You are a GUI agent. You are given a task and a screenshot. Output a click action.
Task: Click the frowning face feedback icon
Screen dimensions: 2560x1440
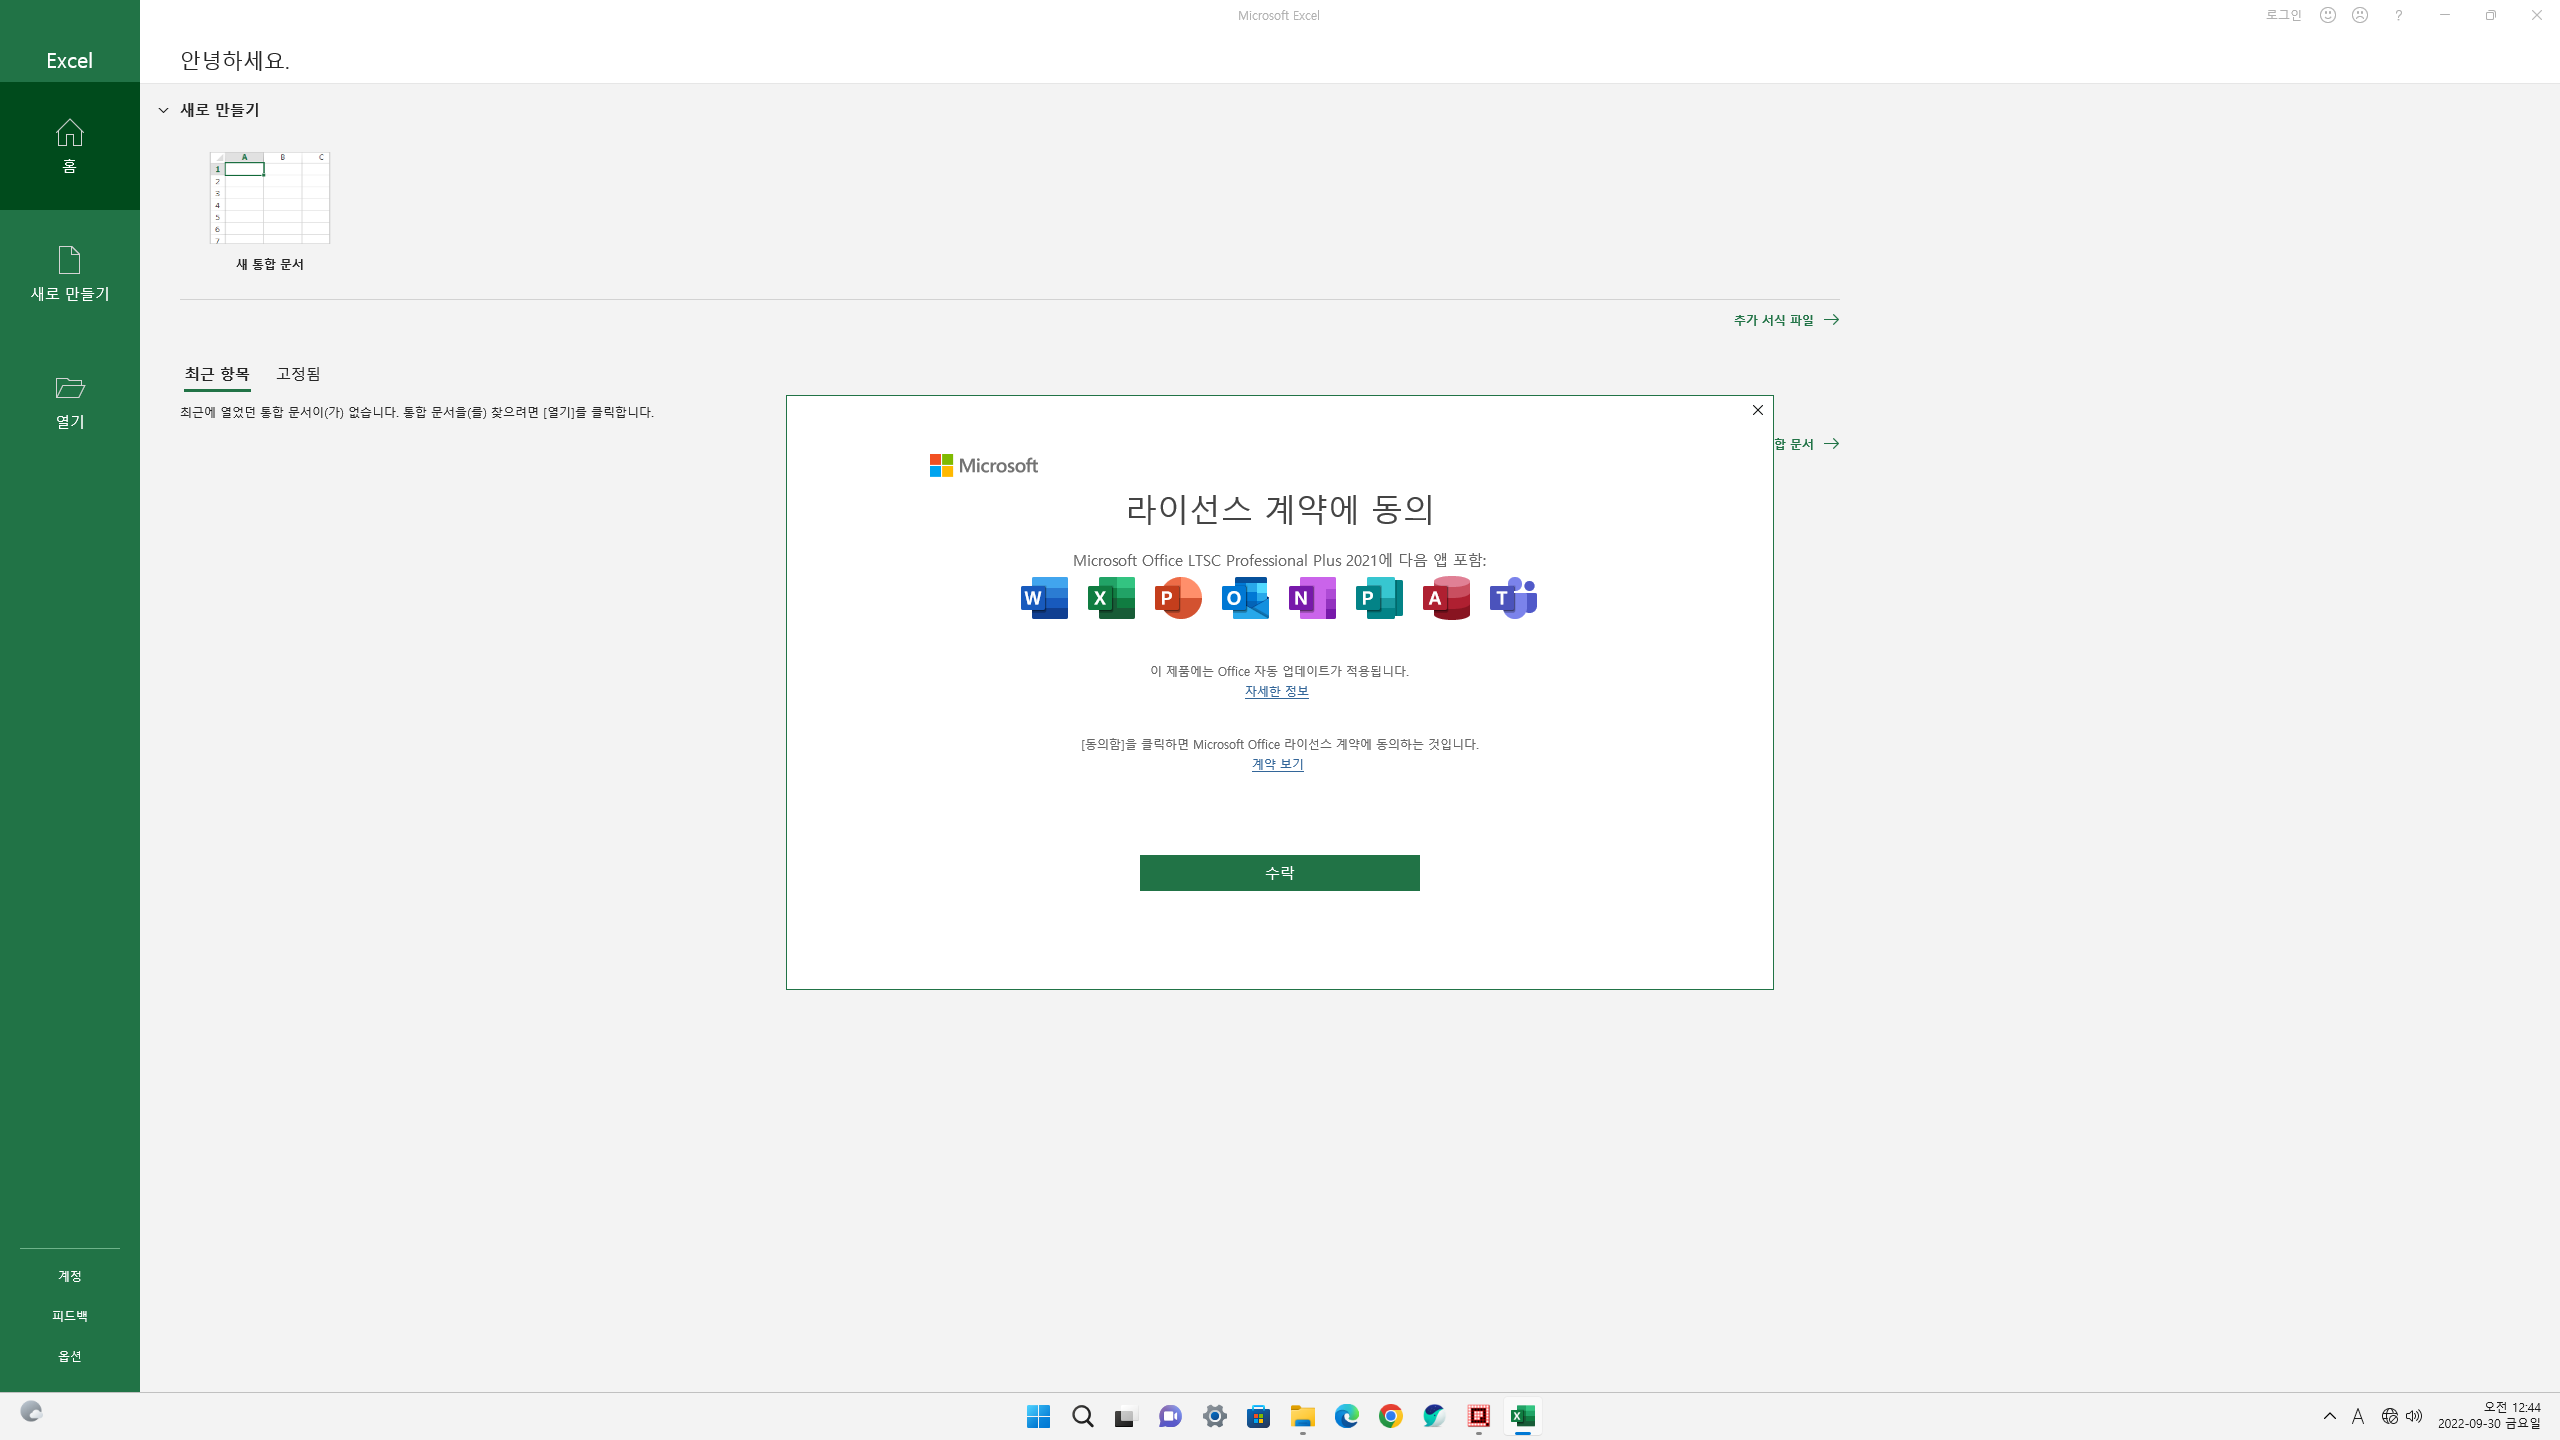(x=2360, y=15)
